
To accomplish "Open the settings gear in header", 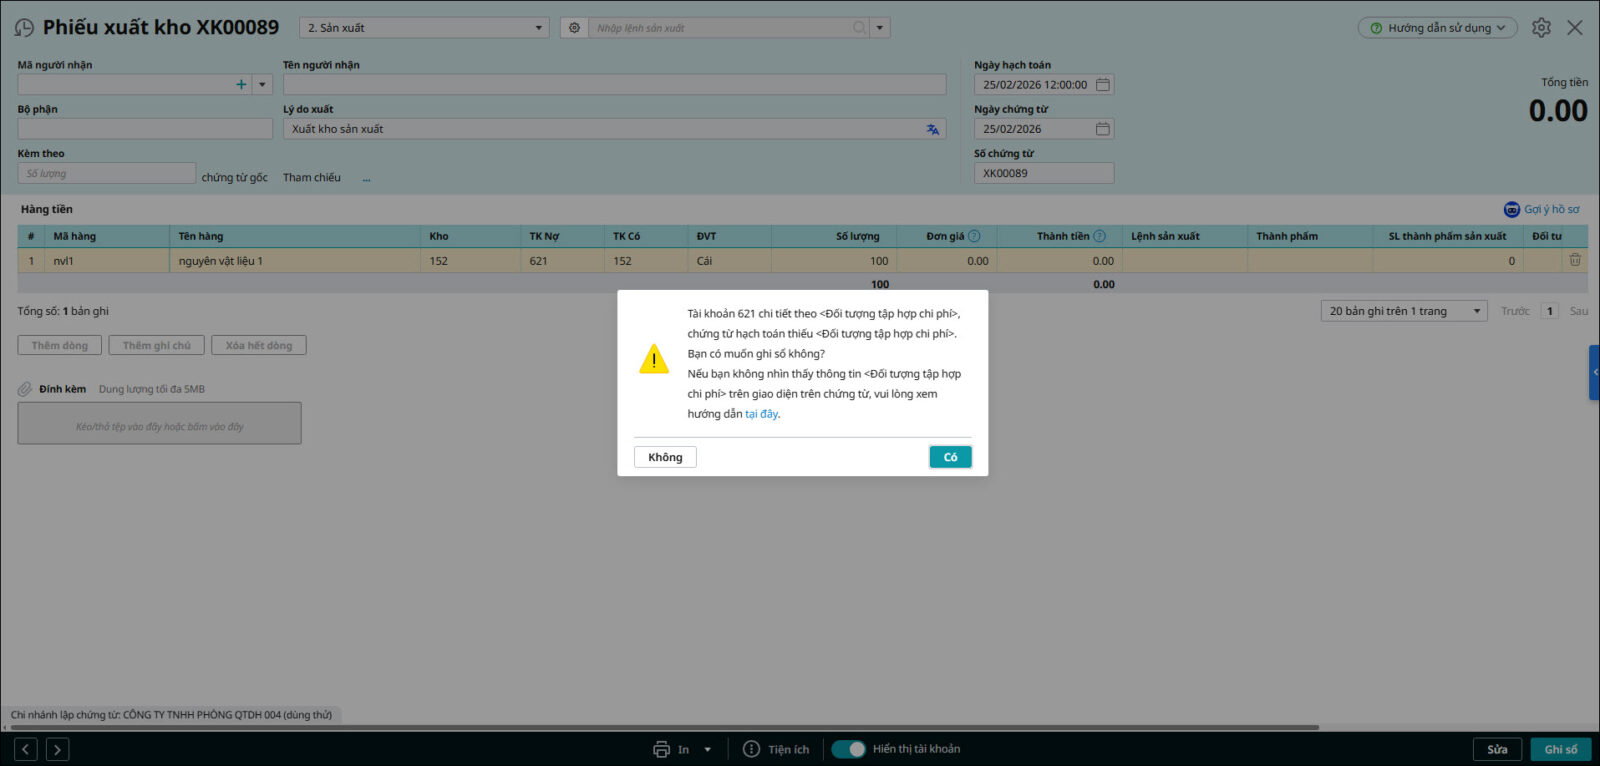I will pos(1541,28).
